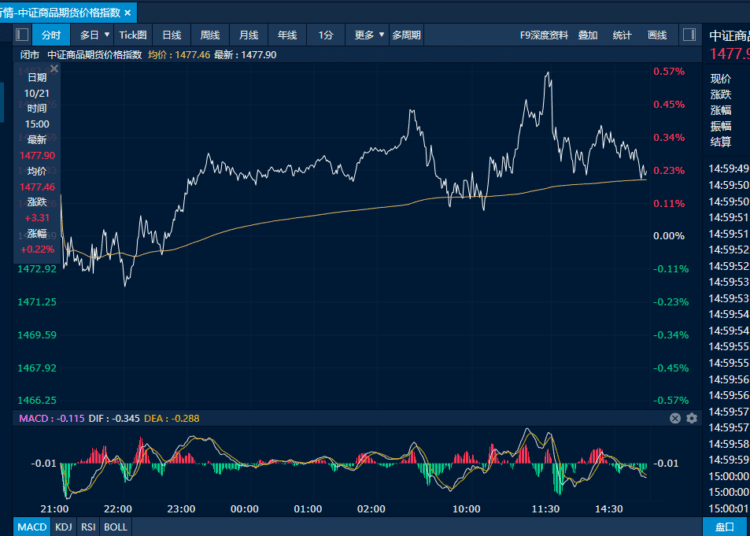Close the MACD indicator panel
This screenshot has width=750, height=536.
point(675,418)
